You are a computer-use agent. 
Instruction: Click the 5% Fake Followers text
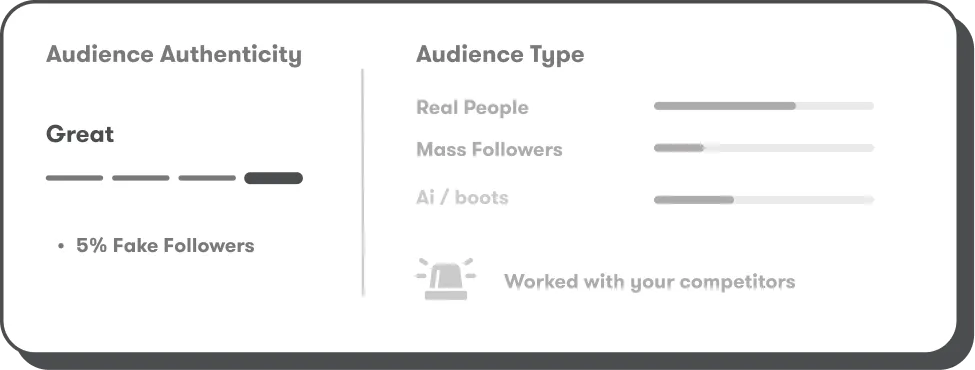point(165,246)
